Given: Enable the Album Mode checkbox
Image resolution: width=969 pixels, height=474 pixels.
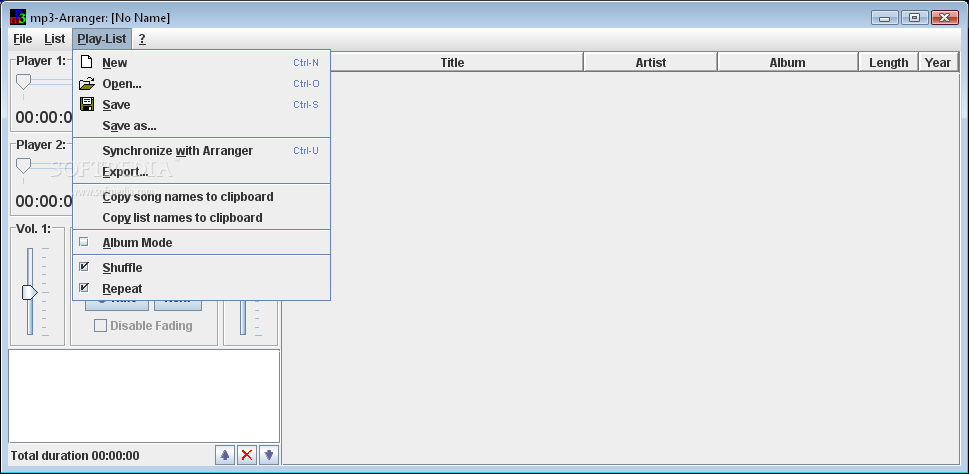Looking at the screenshot, I should click(84, 242).
